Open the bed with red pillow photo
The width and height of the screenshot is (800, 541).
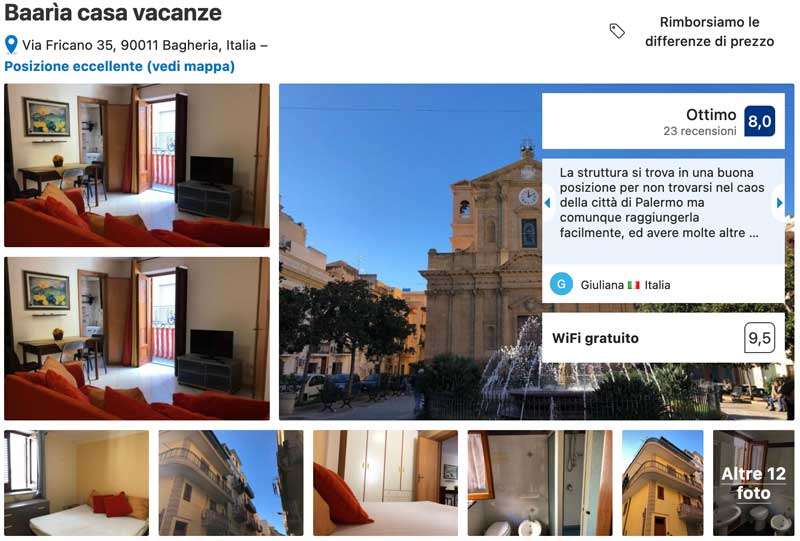pyautogui.click(x=385, y=483)
